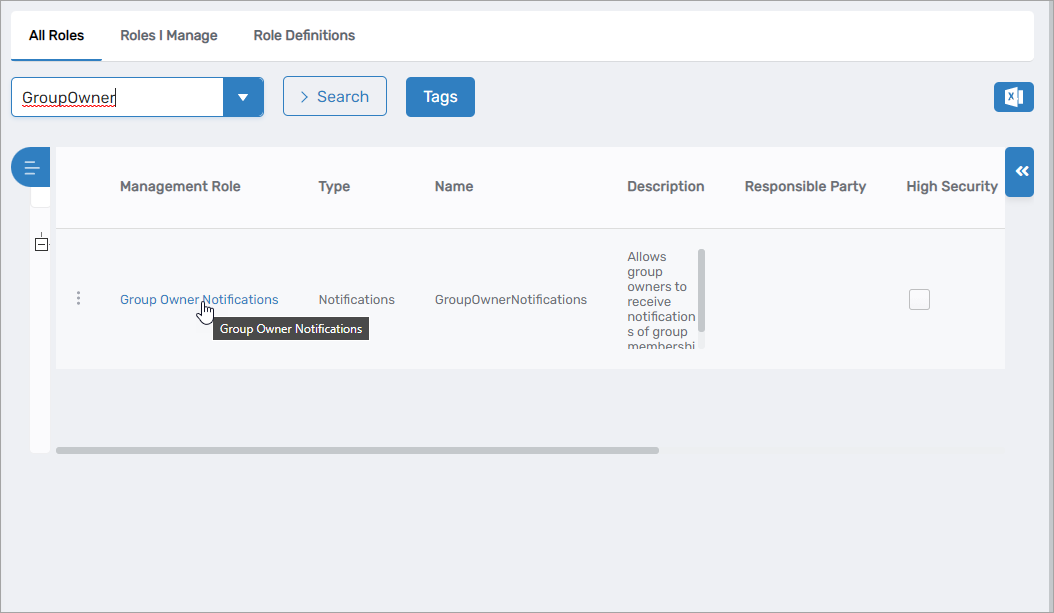Toggle High Security checkbox for Group Owner Notifications
1054x613 pixels.
[919, 299]
